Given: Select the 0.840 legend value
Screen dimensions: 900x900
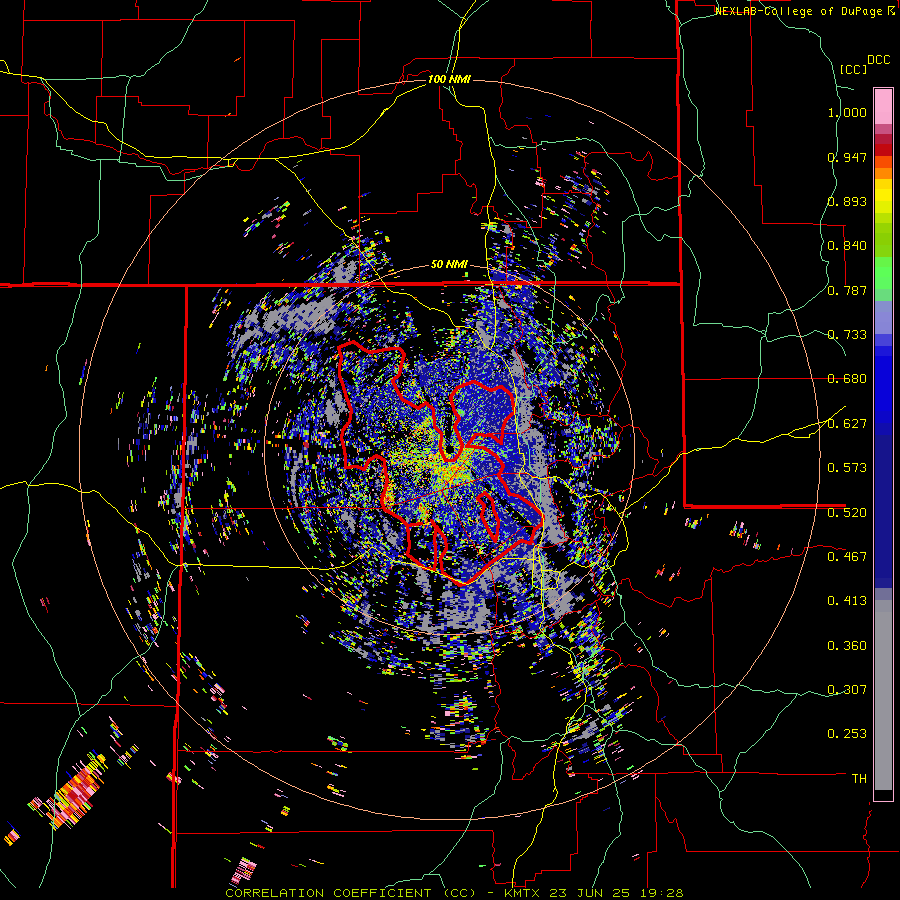Looking at the screenshot, I should coord(847,246).
